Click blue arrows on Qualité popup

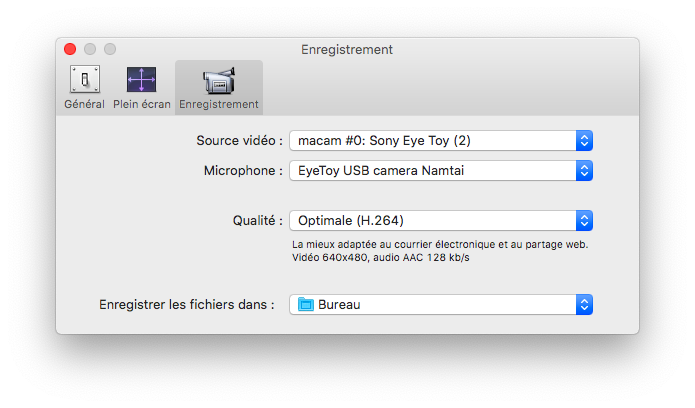coord(585,220)
